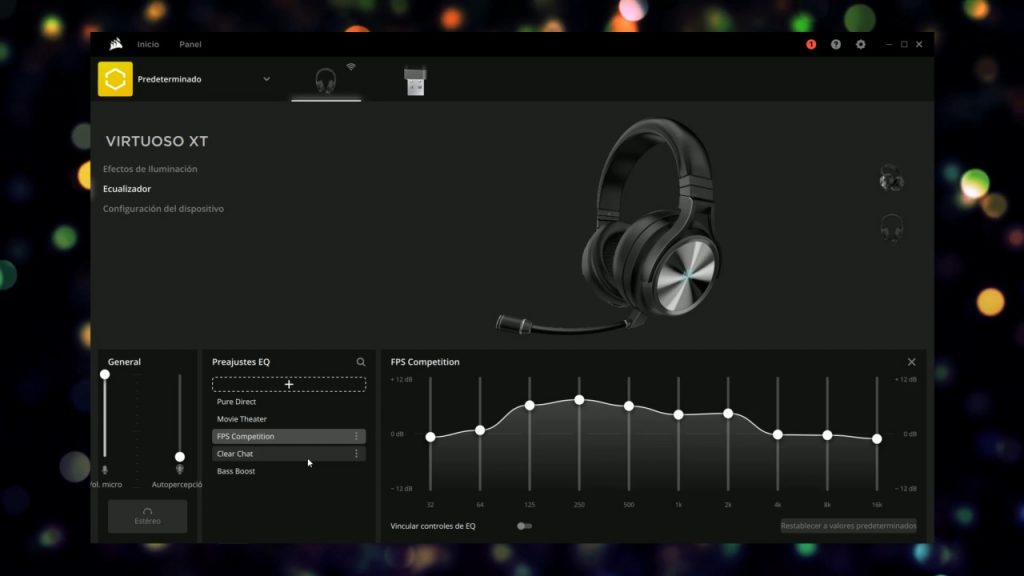
Task: Select the lower headset view thumbnail
Action: pos(891,228)
